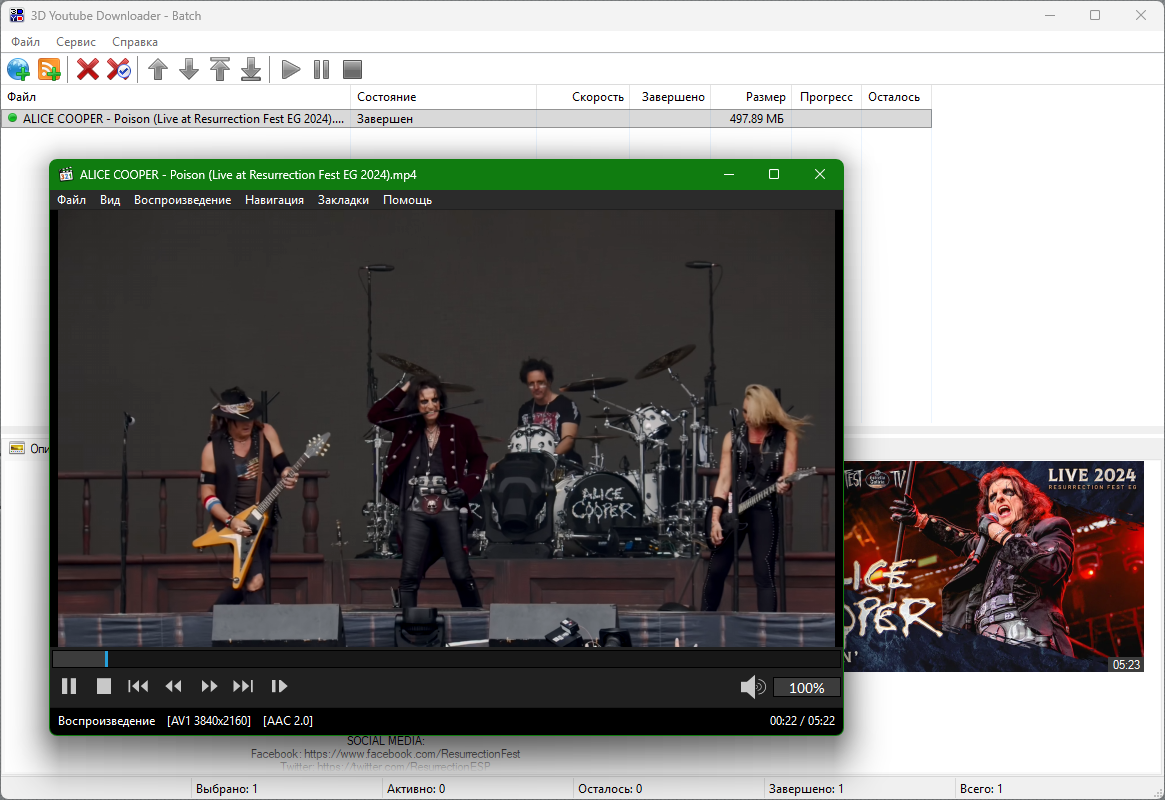
Task: Sort by Завершено column header
Action: 670,97
